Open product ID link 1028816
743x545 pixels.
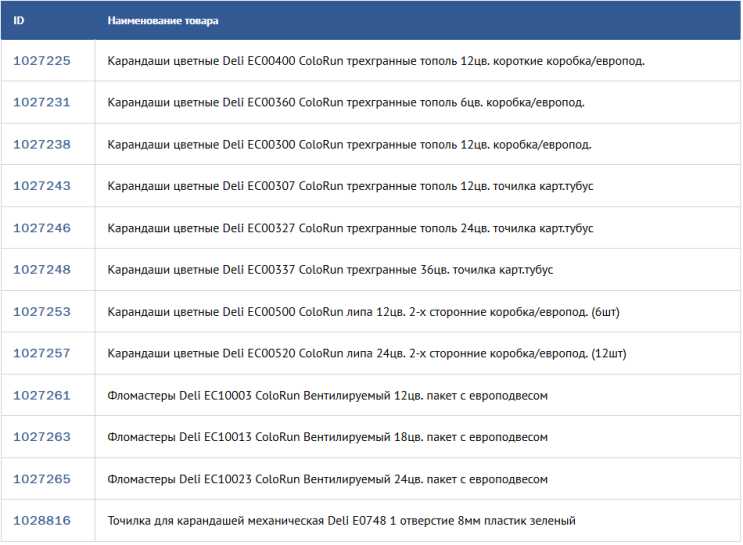pos(42,520)
